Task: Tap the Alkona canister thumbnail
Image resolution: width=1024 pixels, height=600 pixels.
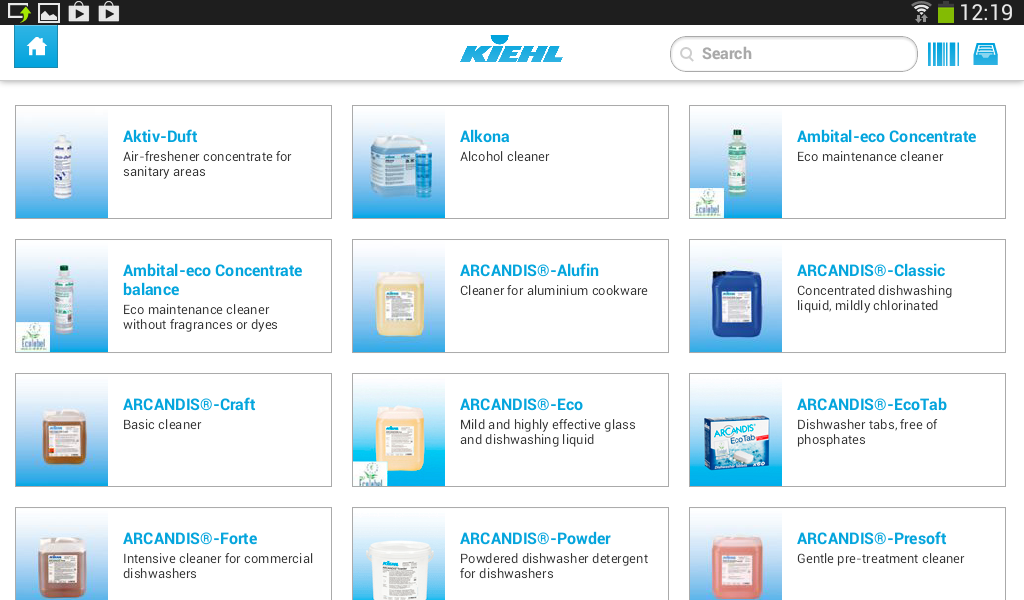Action: [x=400, y=166]
